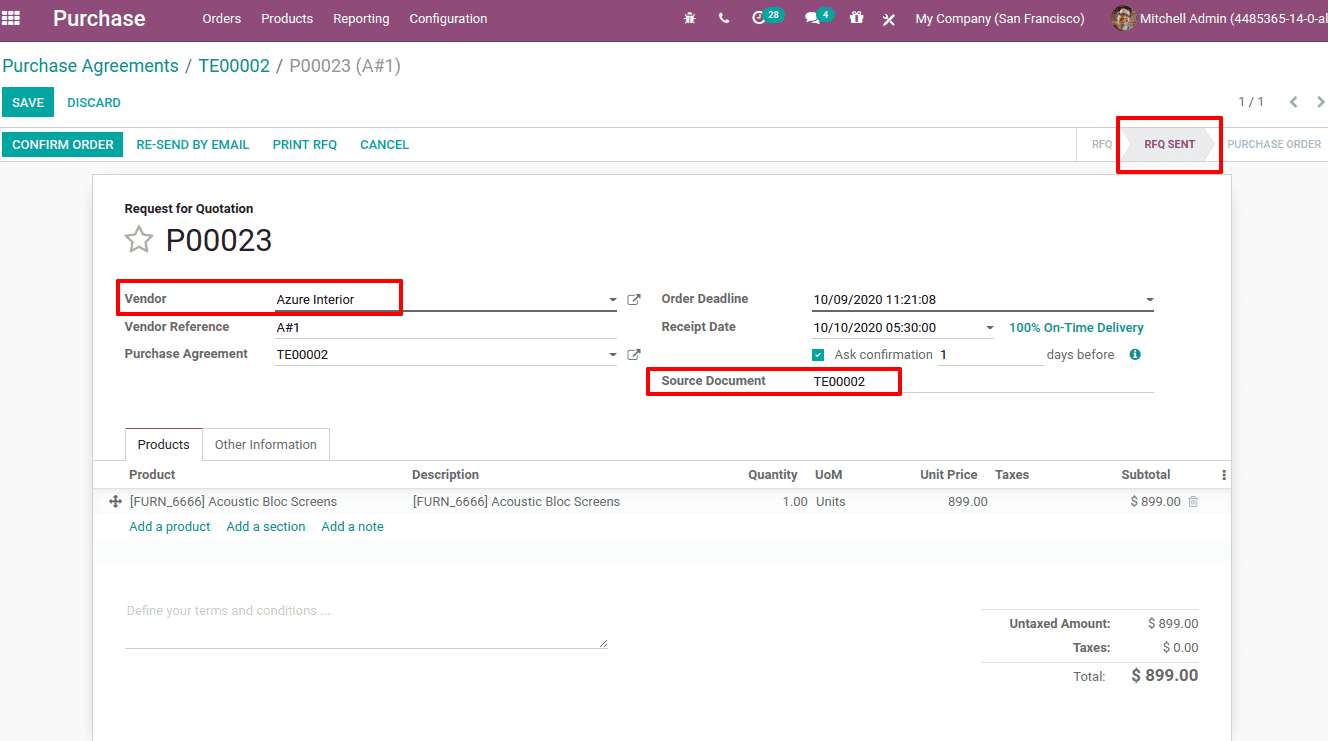Open the Receipt Date dropdown arrow
1328x741 pixels.
click(x=990, y=328)
